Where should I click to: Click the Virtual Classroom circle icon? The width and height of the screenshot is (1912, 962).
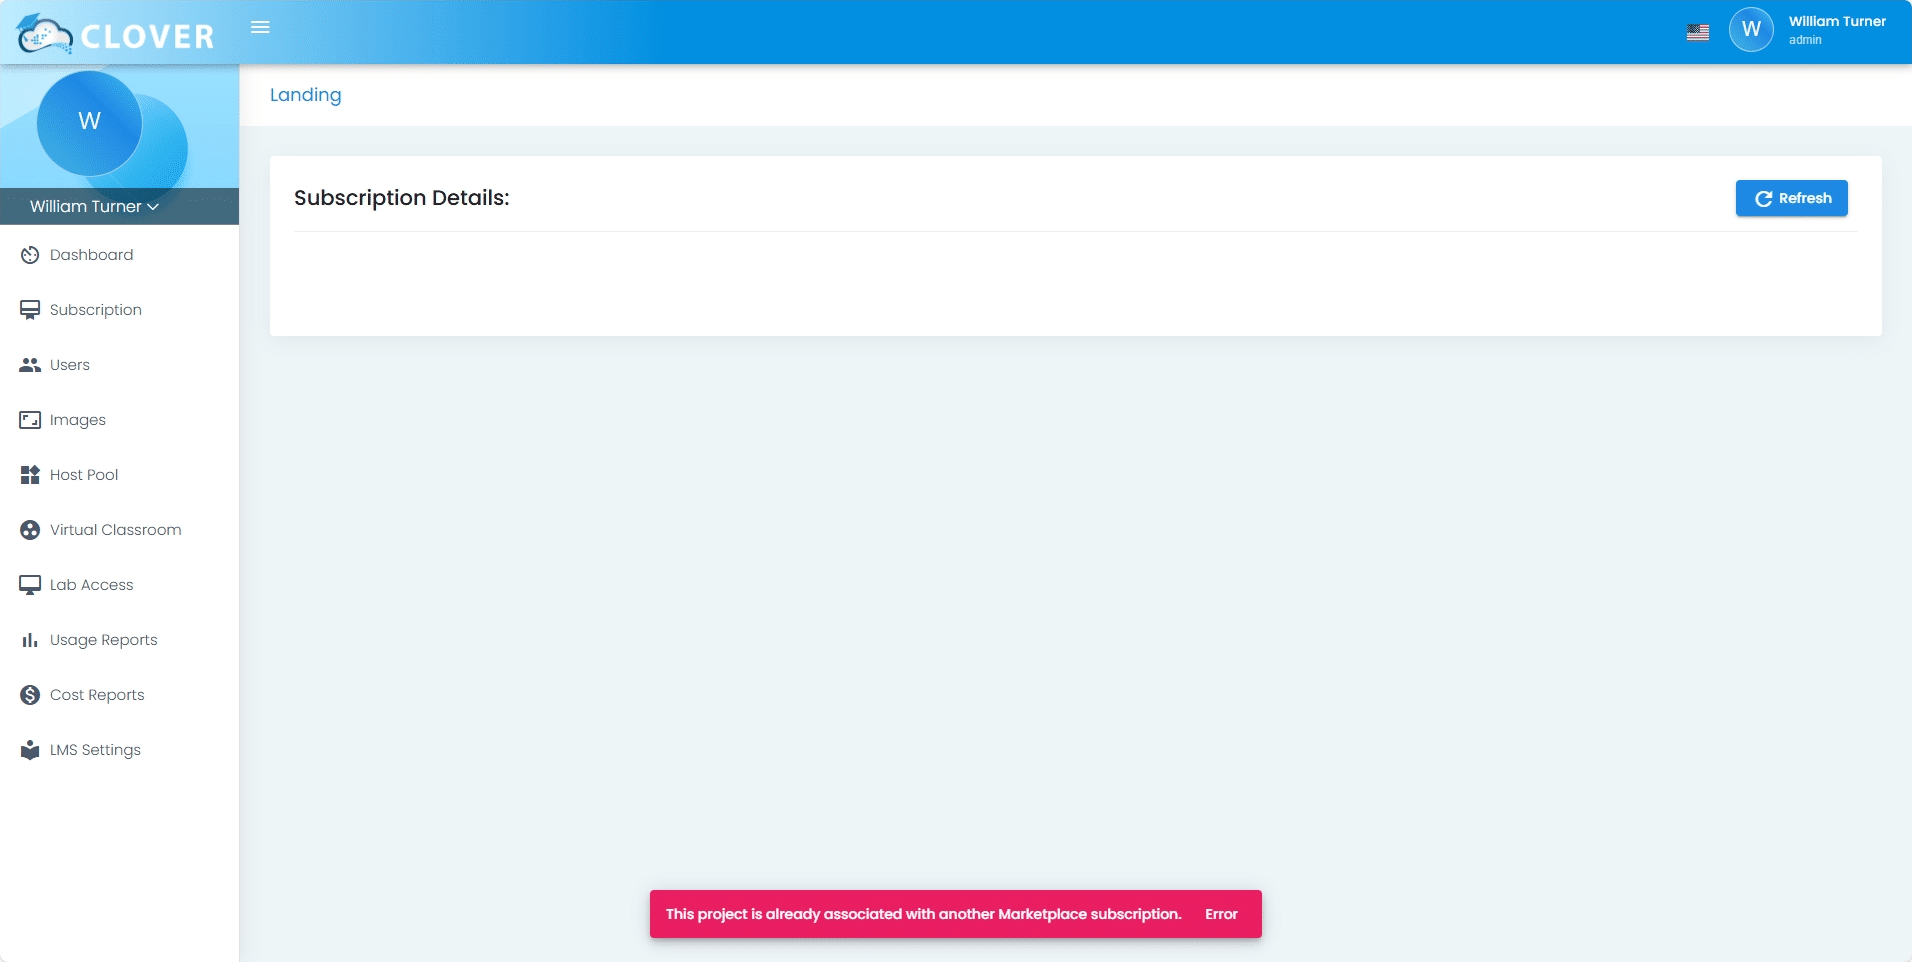click(30, 530)
